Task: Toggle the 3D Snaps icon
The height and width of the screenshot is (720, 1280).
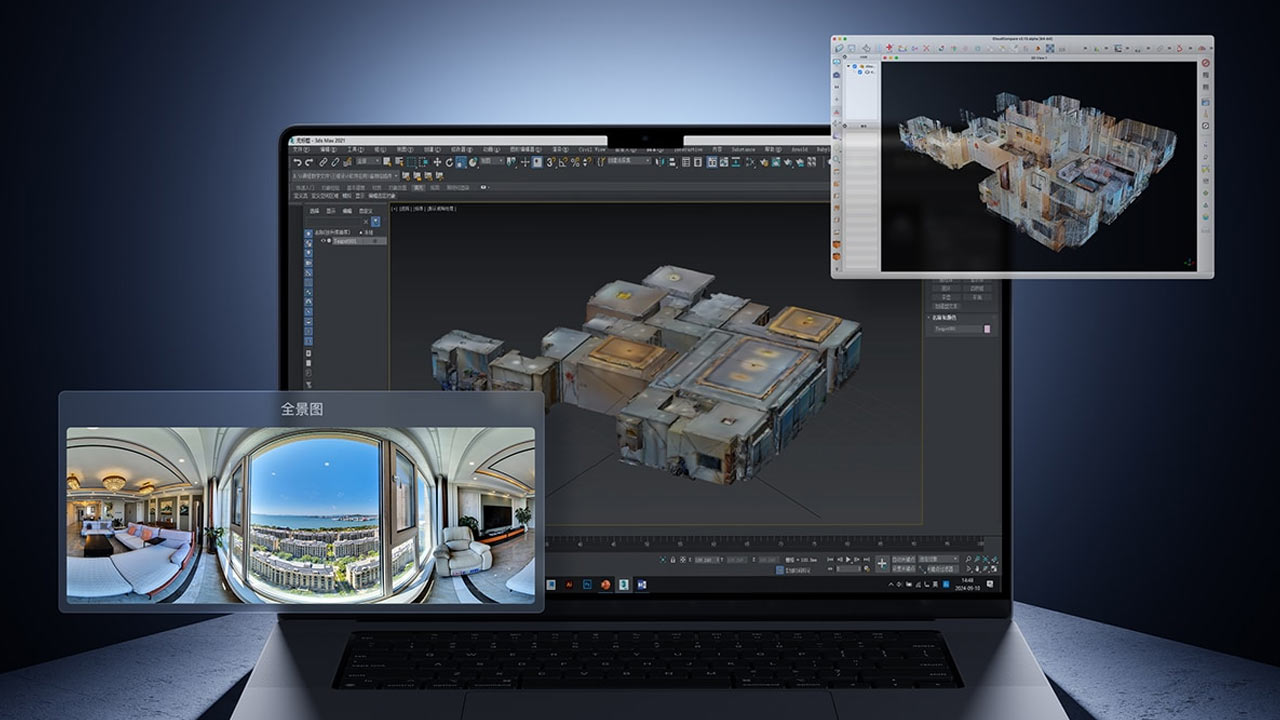Action: click(549, 162)
